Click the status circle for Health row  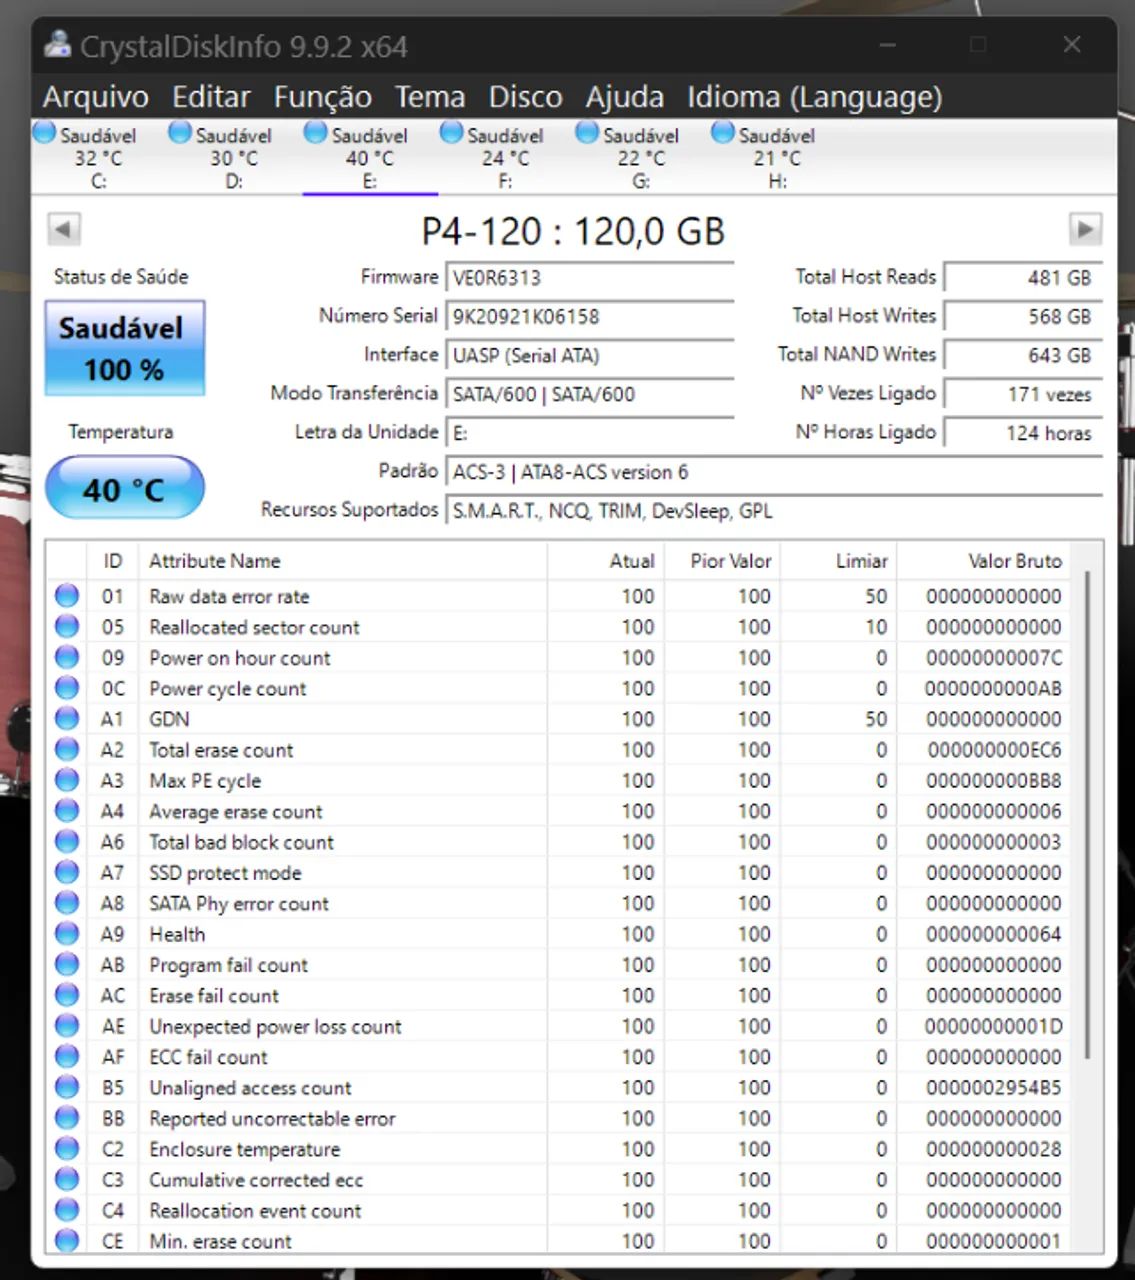[67, 934]
